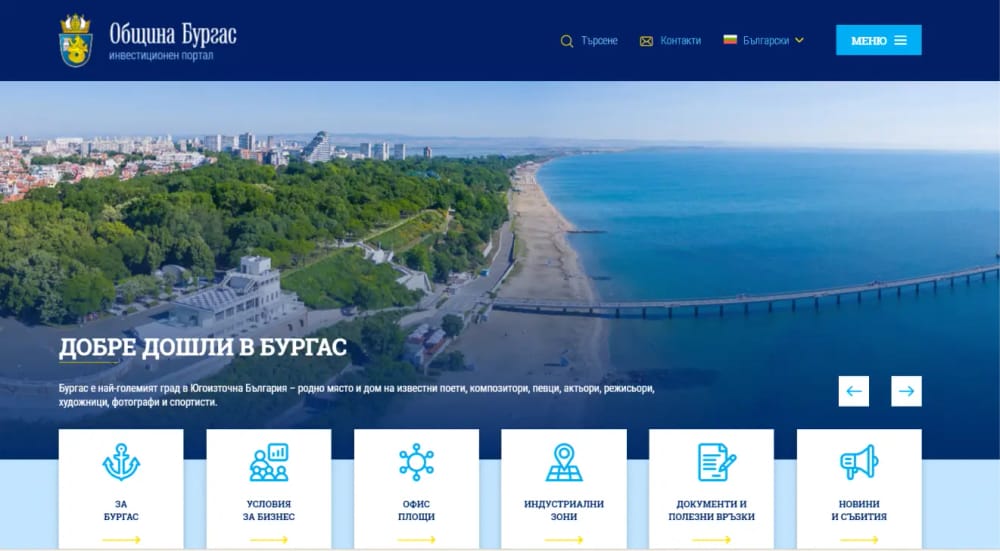Click the megaphone icon for Новини и събития
Viewport: 1000px width, 551px height.
click(859, 462)
